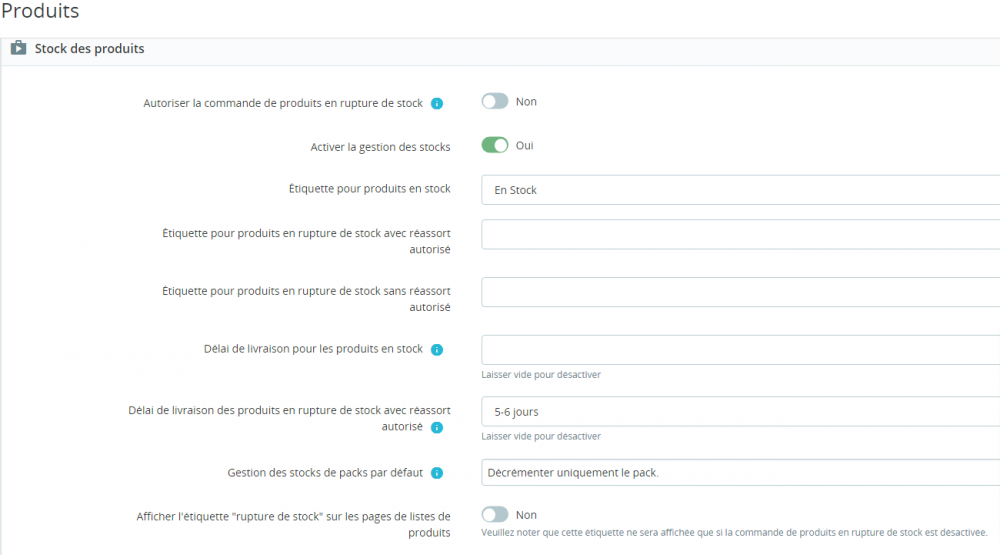Click the Produits page title

pos(40,12)
